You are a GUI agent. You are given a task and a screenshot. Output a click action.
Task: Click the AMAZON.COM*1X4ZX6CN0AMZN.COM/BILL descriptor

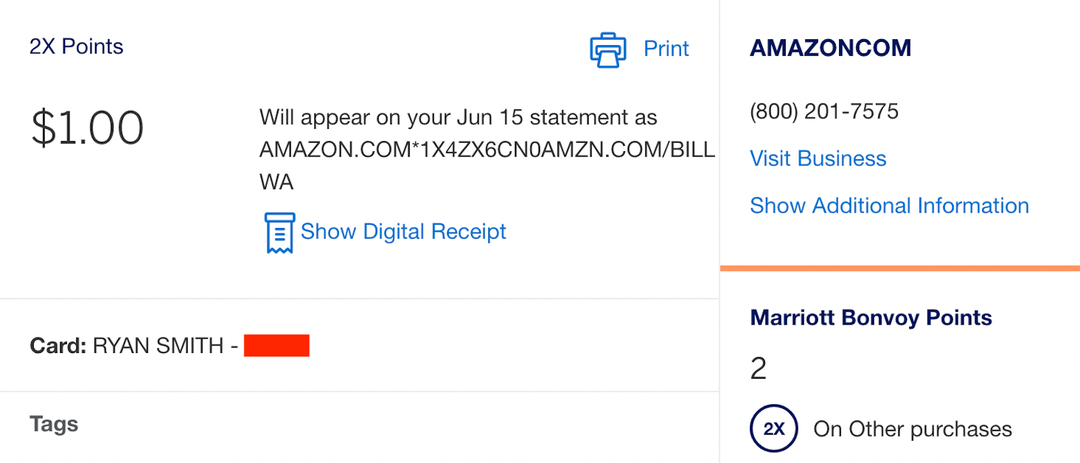487,150
